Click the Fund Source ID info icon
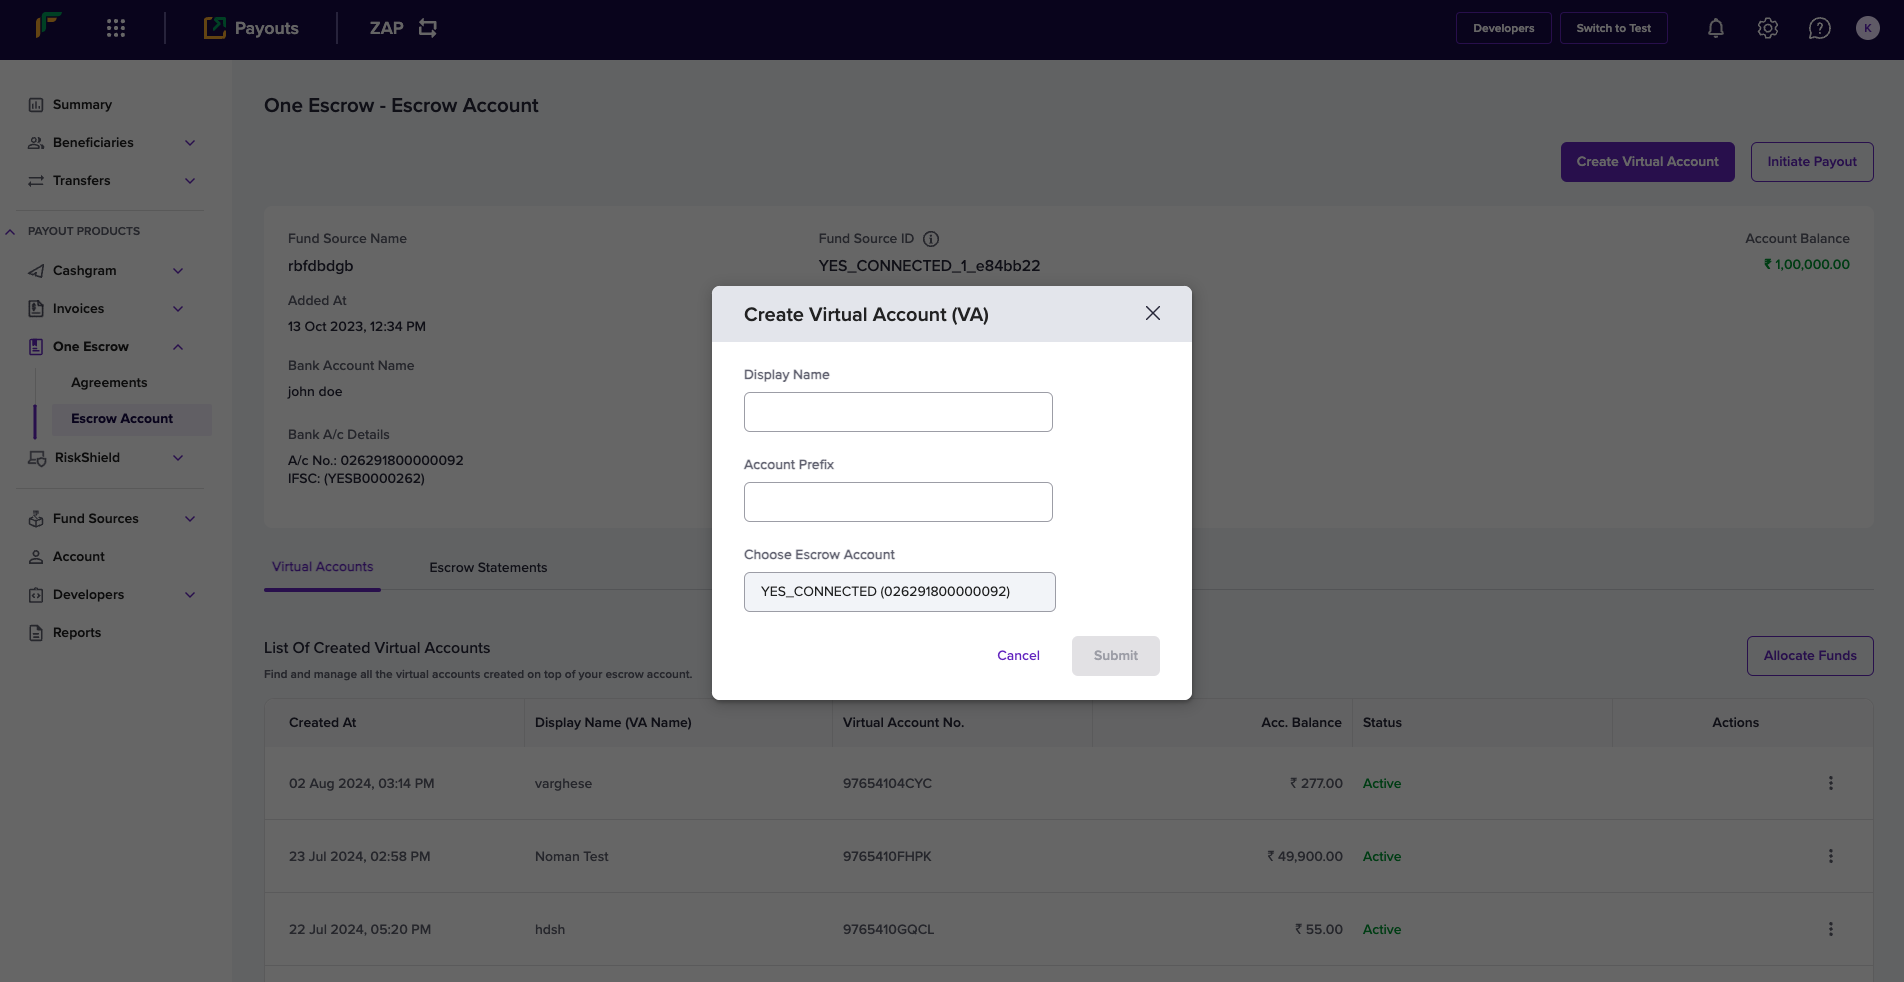Screen dimensions: 1904x982 (931, 239)
